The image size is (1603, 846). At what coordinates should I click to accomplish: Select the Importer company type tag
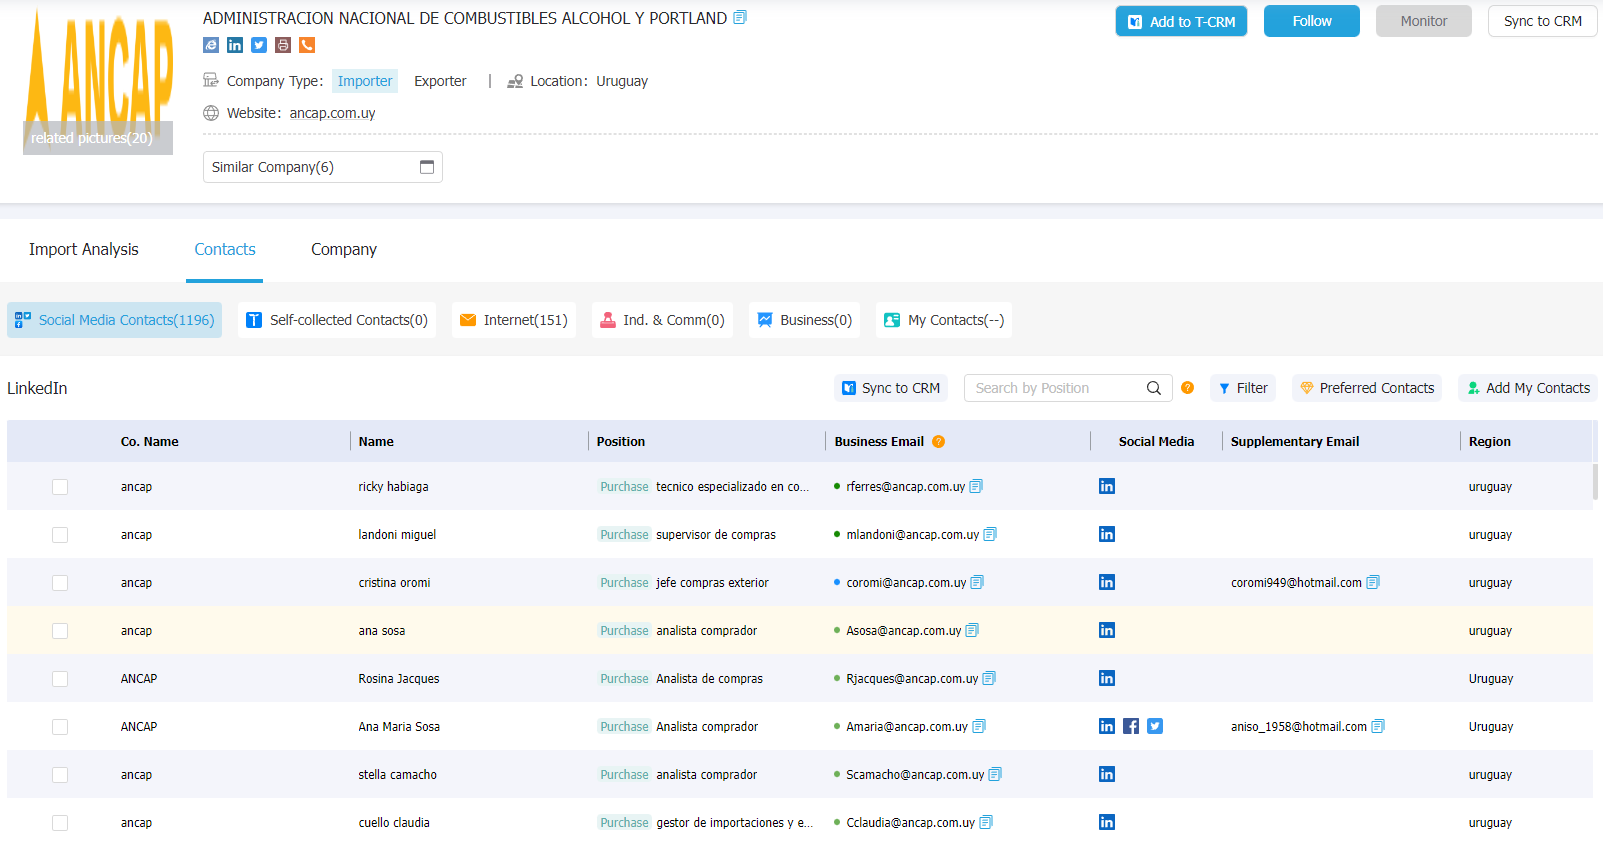pyautogui.click(x=365, y=81)
